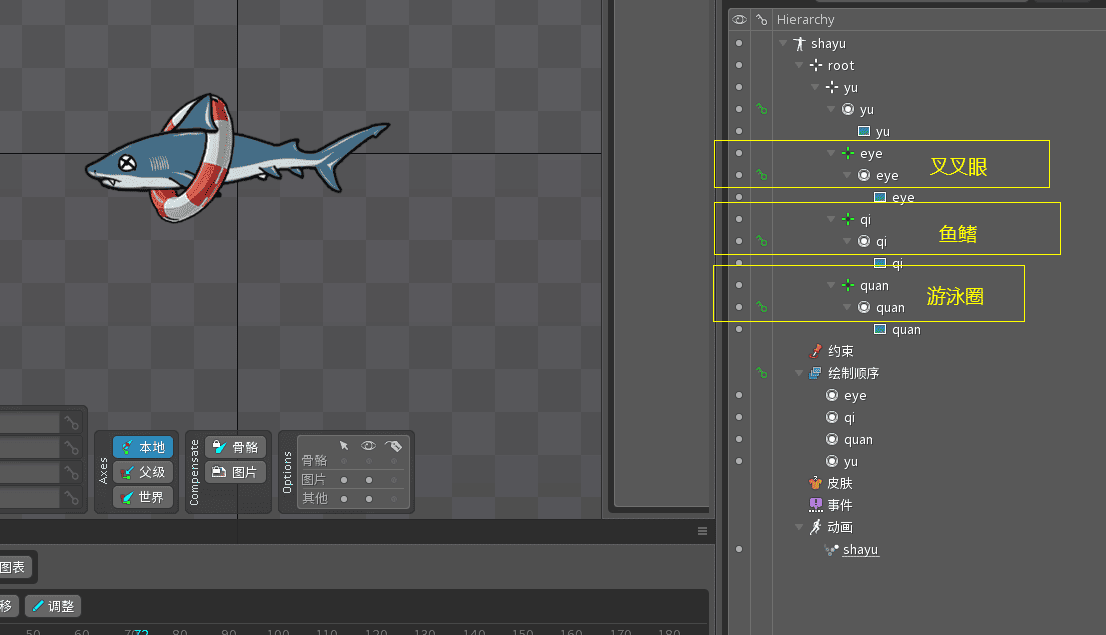Viewport: 1106px width, 635px height.
Task: Click the 事件 events icon
Action: pos(815,505)
